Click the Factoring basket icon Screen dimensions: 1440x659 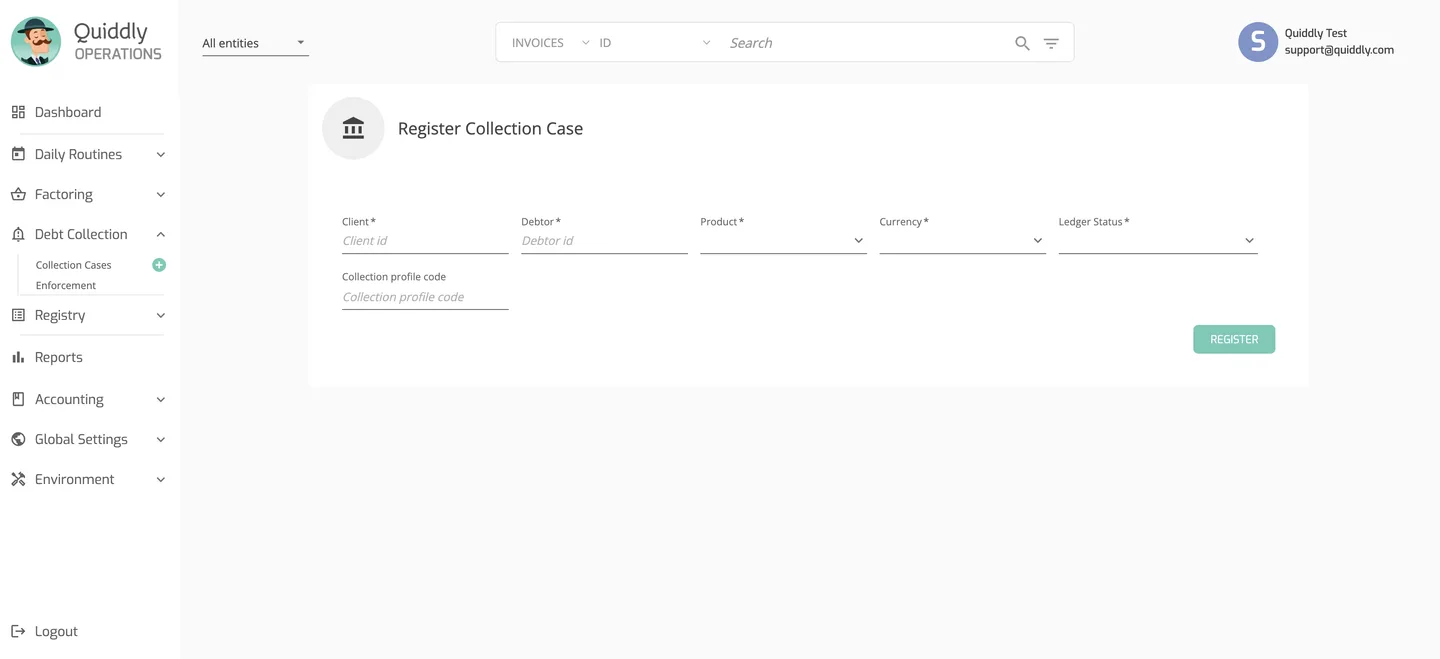(18, 194)
